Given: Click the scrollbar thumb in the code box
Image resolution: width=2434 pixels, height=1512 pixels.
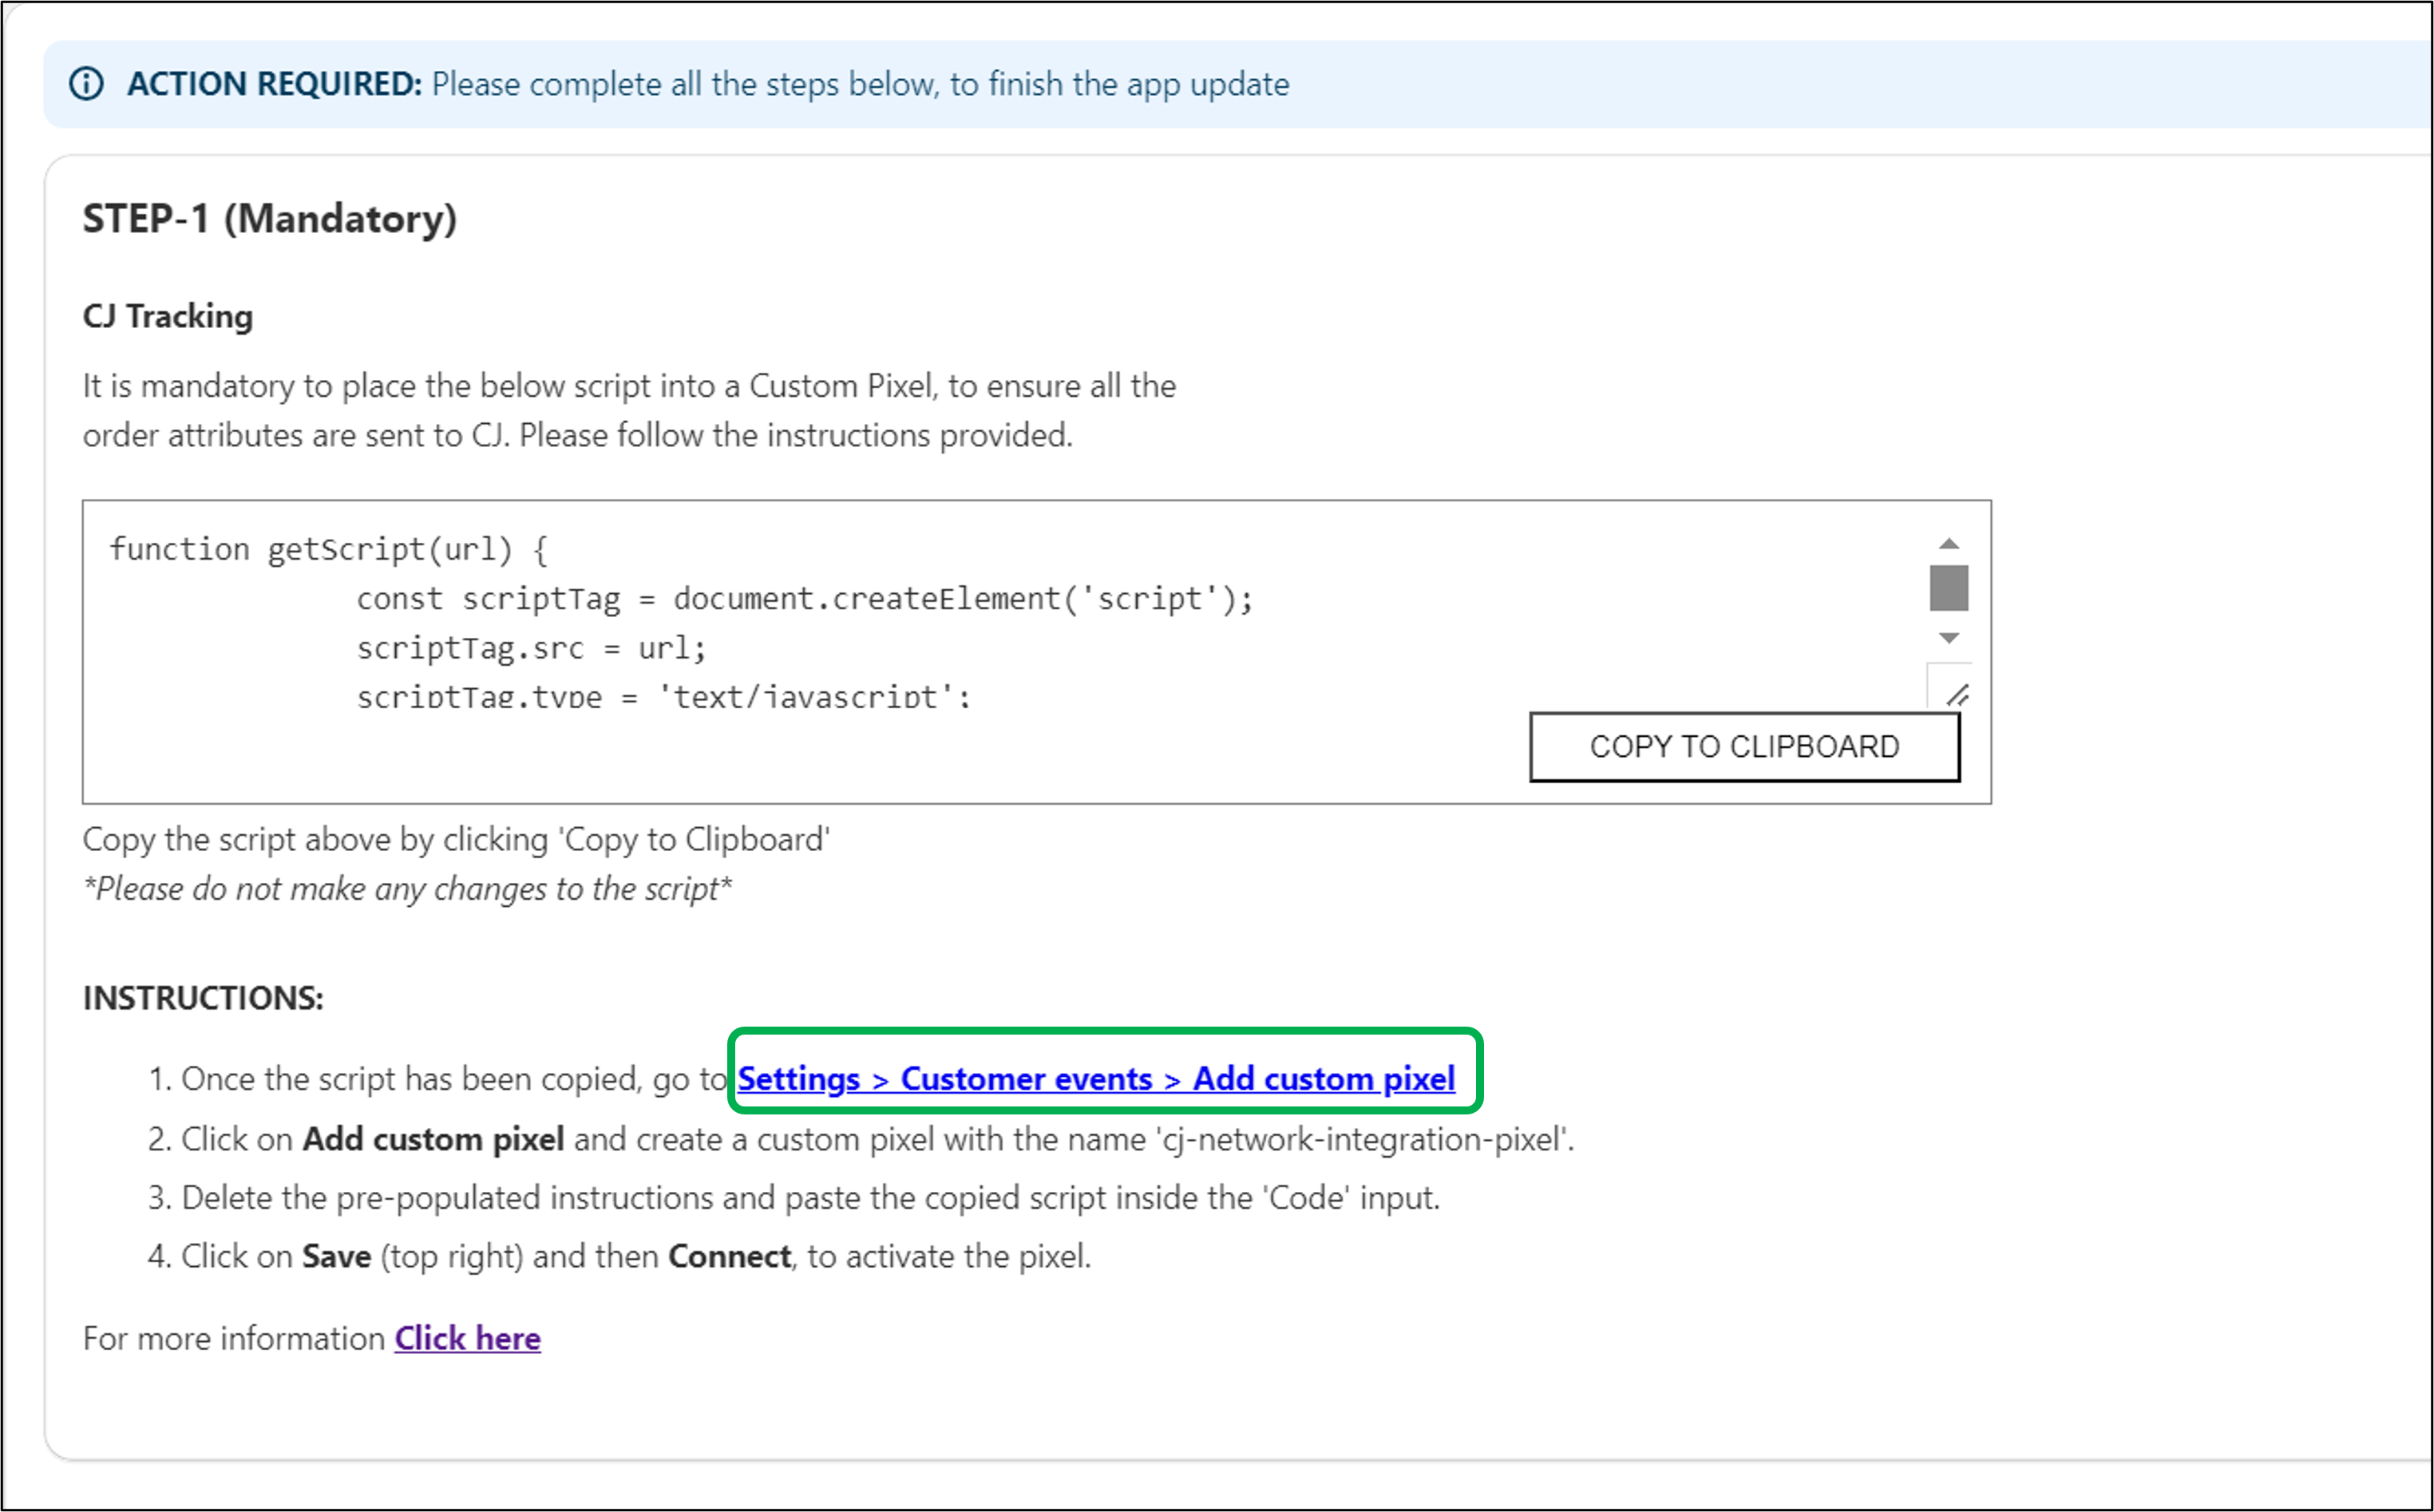Looking at the screenshot, I should [1948, 590].
